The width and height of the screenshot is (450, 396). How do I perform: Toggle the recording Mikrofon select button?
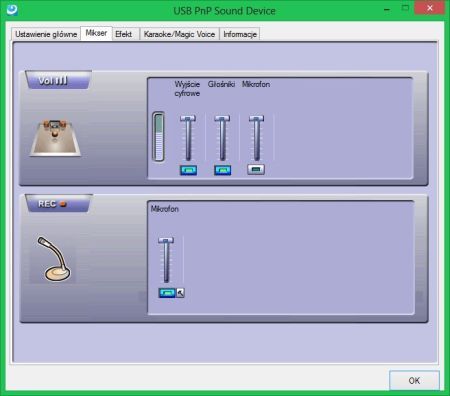[167, 293]
